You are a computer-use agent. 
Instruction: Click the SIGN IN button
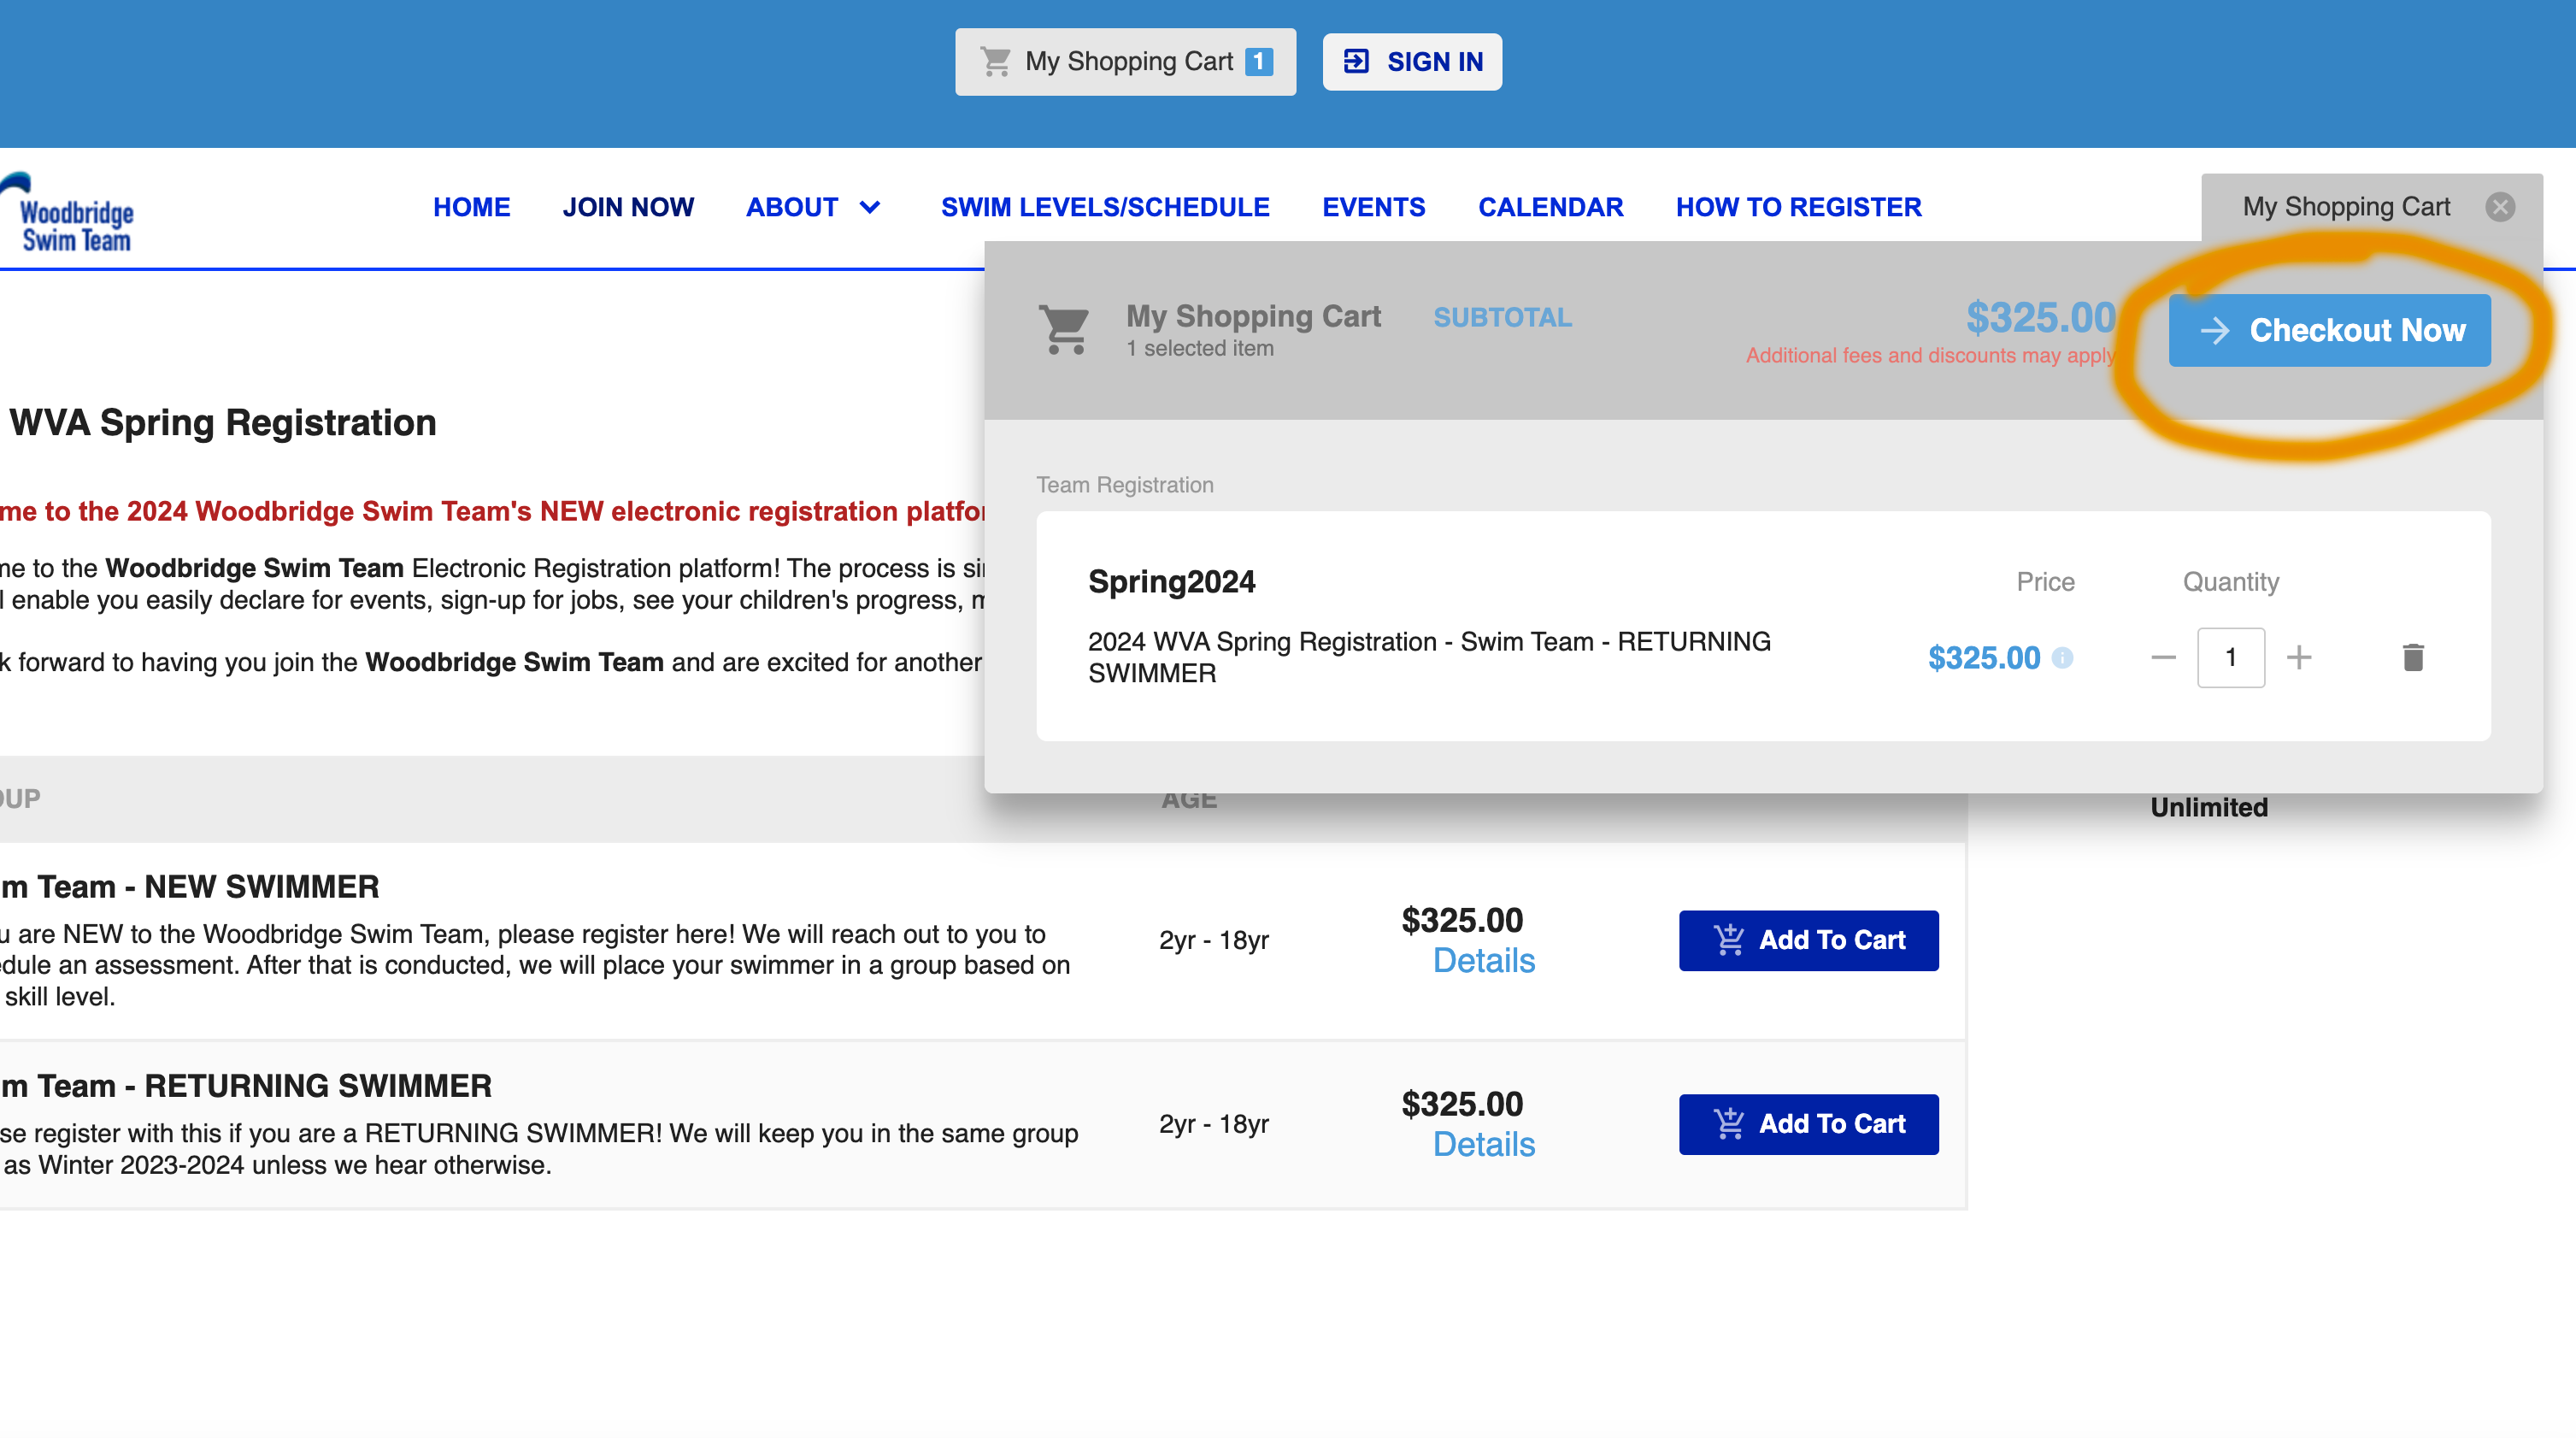1411,62
